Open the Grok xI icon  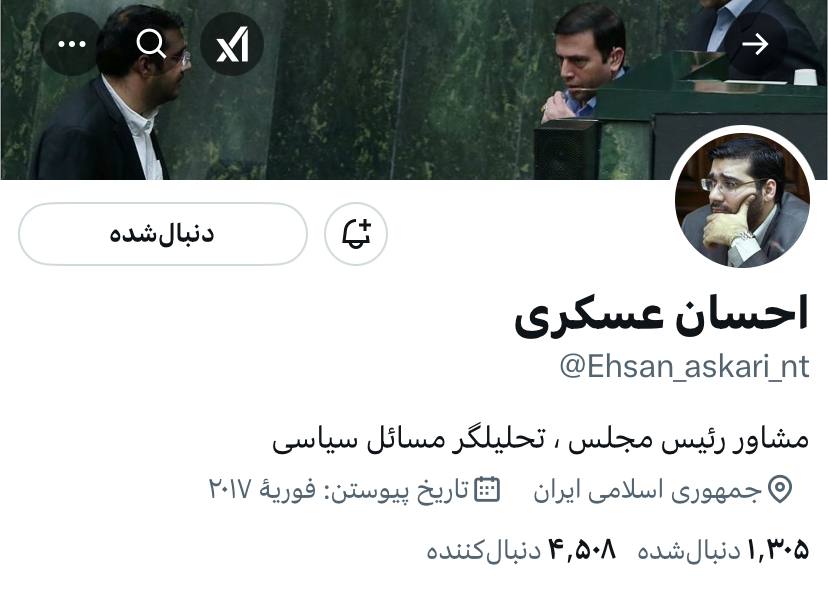(232, 44)
